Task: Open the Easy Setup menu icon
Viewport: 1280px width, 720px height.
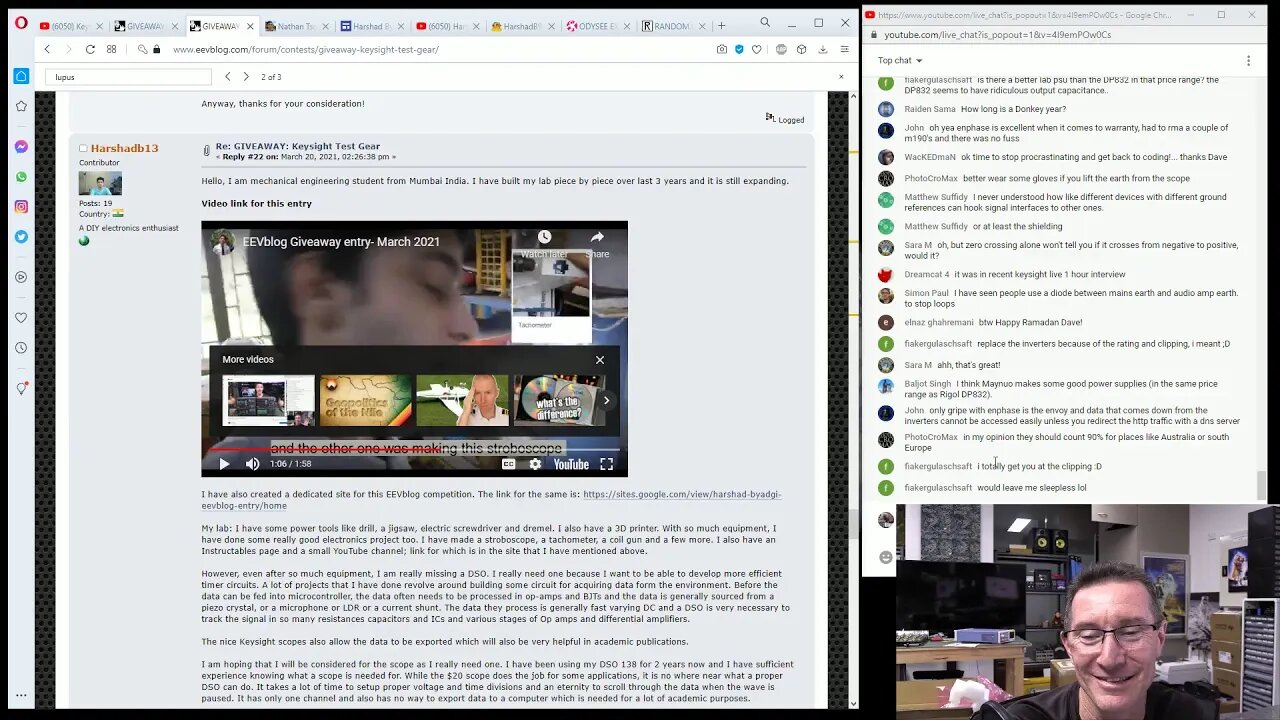Action: pyautogui.click(x=844, y=49)
